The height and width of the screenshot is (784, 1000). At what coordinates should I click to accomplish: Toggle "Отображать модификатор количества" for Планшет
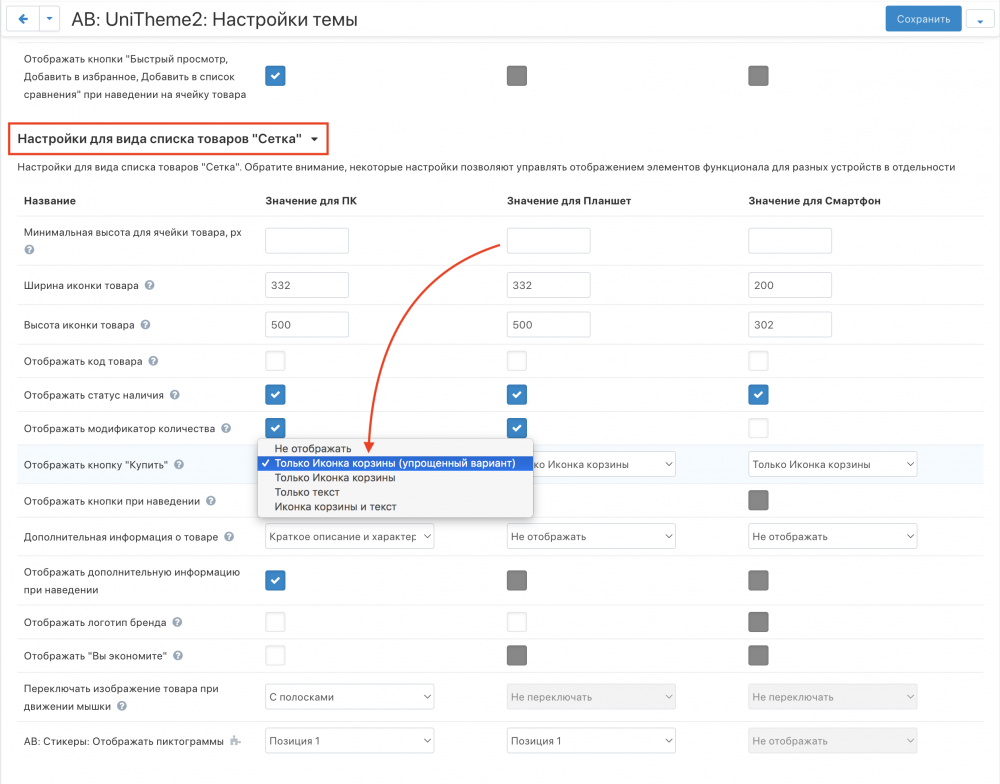[x=517, y=428]
